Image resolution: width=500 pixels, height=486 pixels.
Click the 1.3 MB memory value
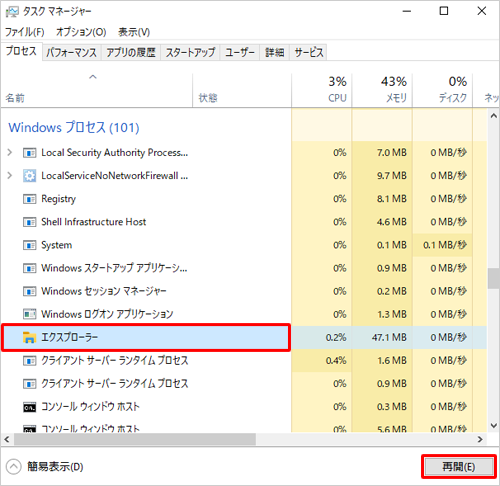(x=392, y=314)
